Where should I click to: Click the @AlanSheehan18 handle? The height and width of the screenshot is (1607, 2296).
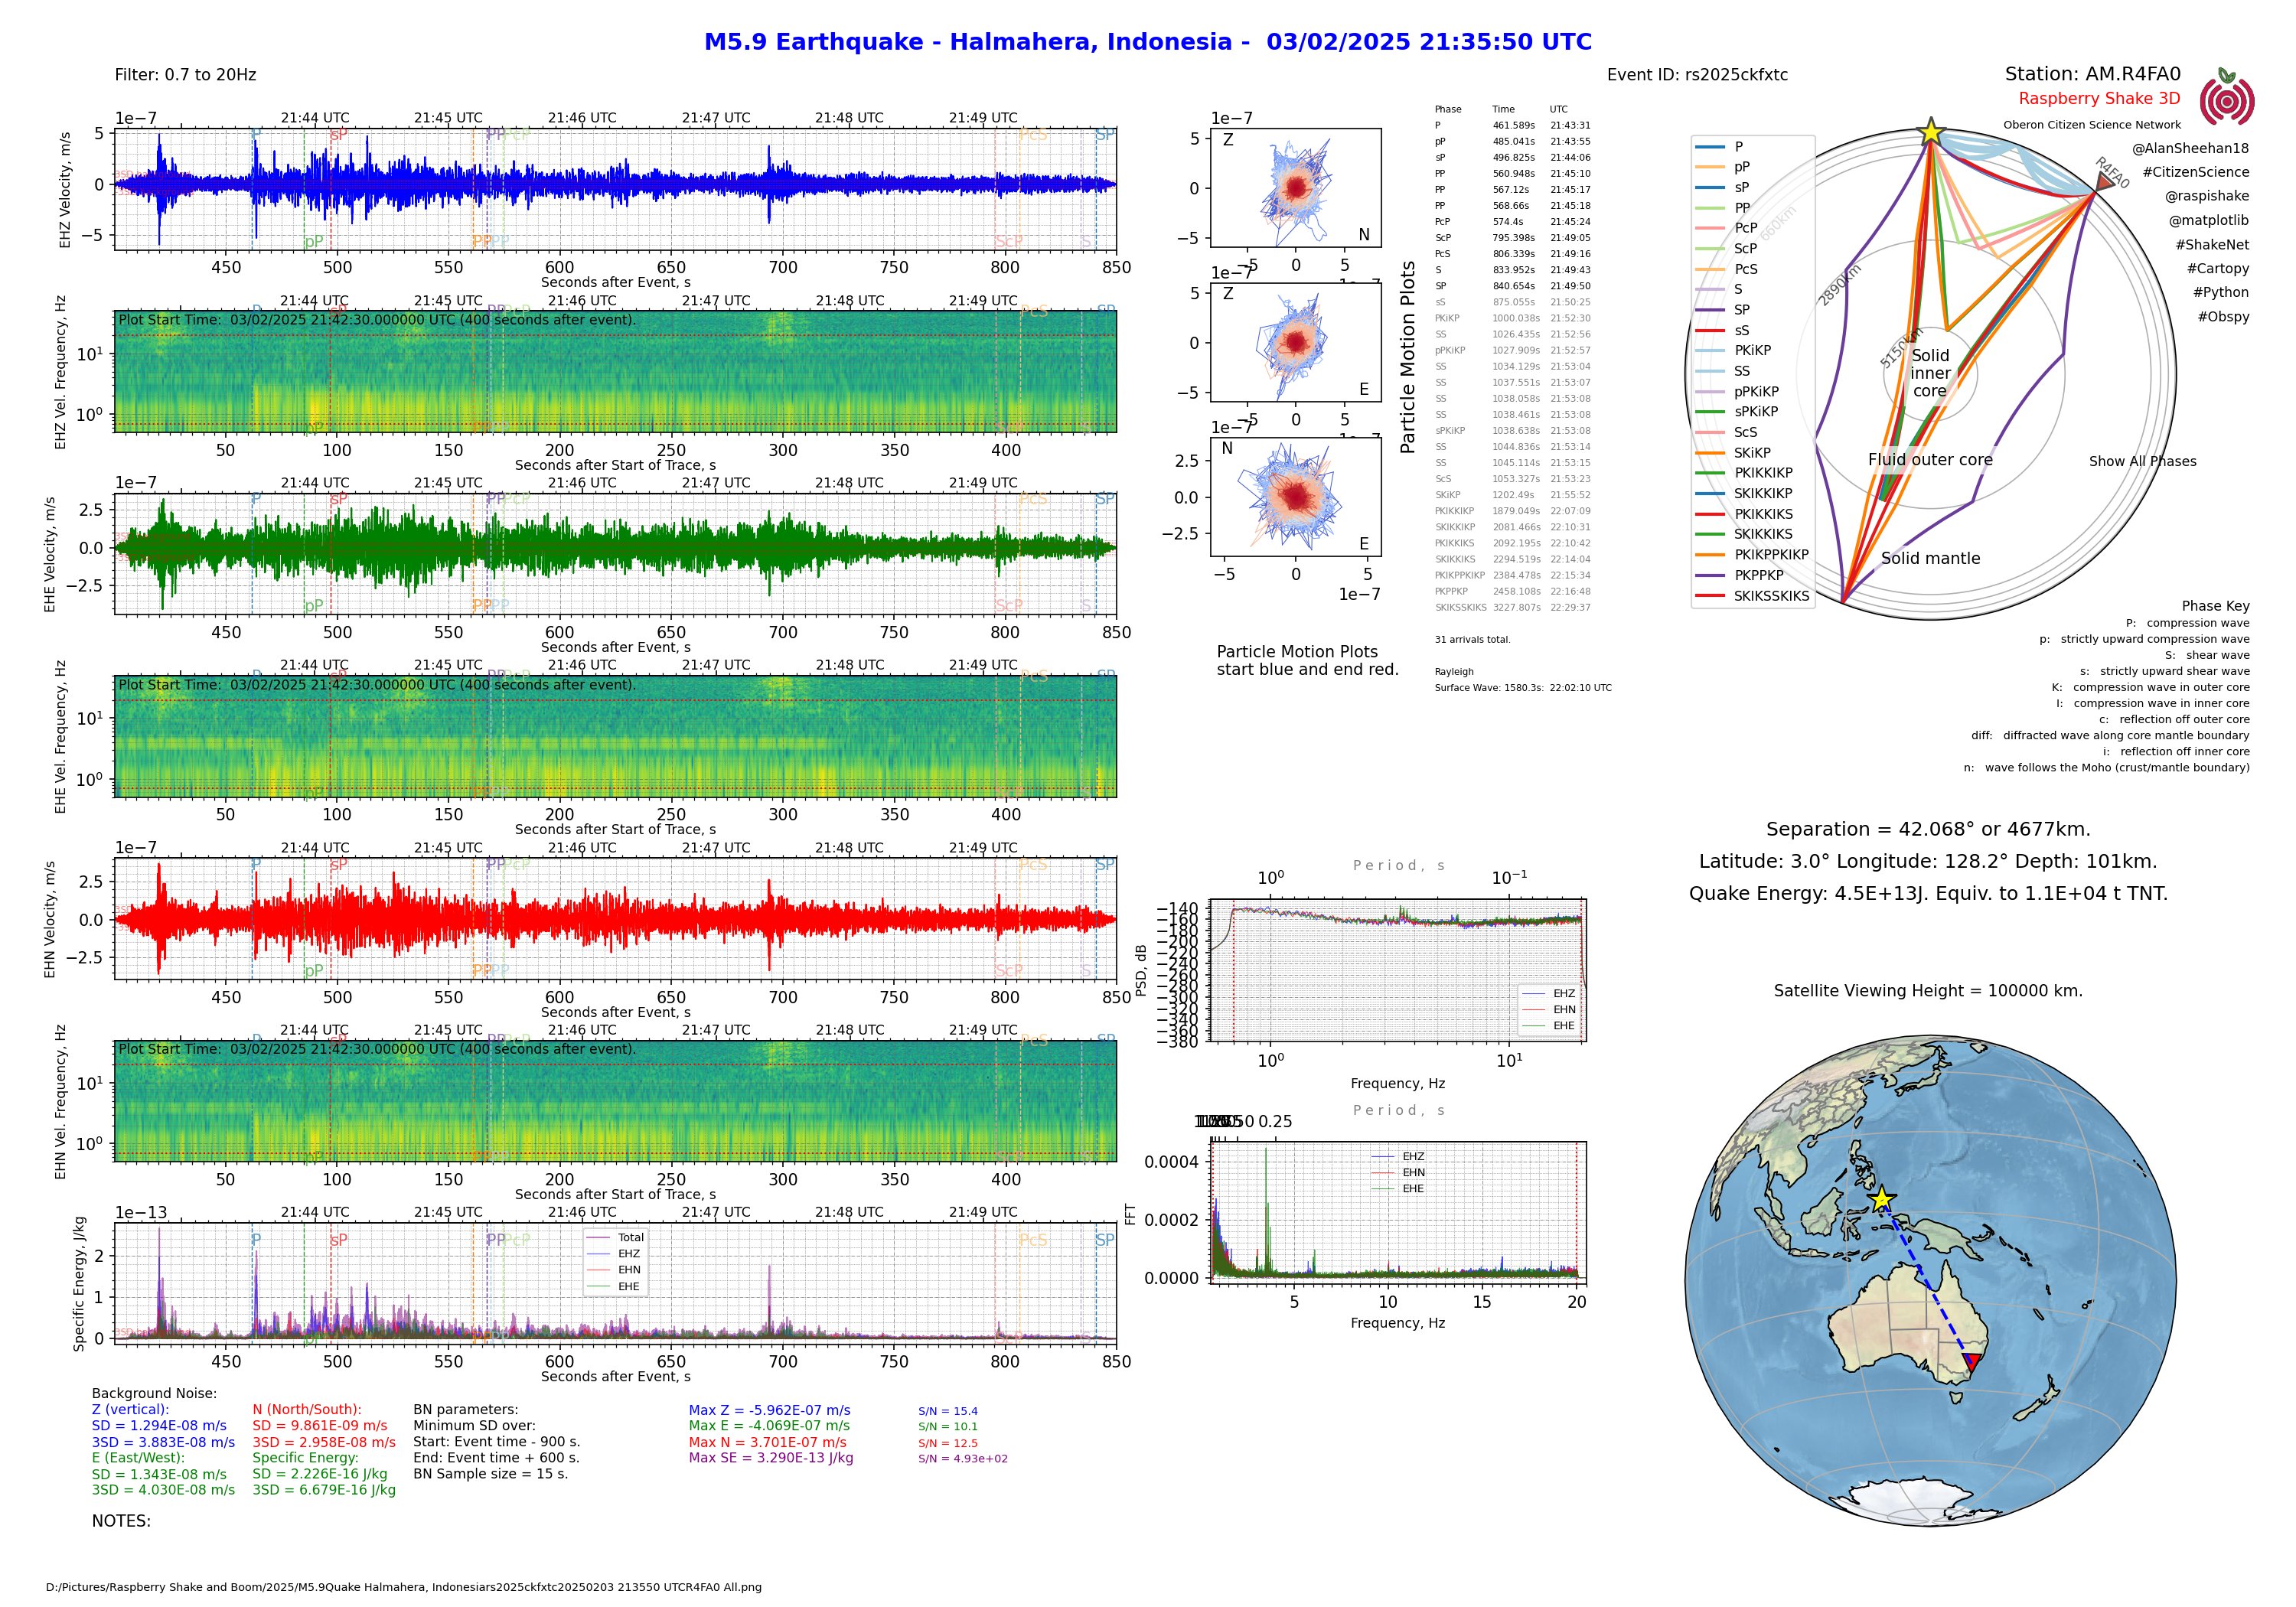[2190, 148]
